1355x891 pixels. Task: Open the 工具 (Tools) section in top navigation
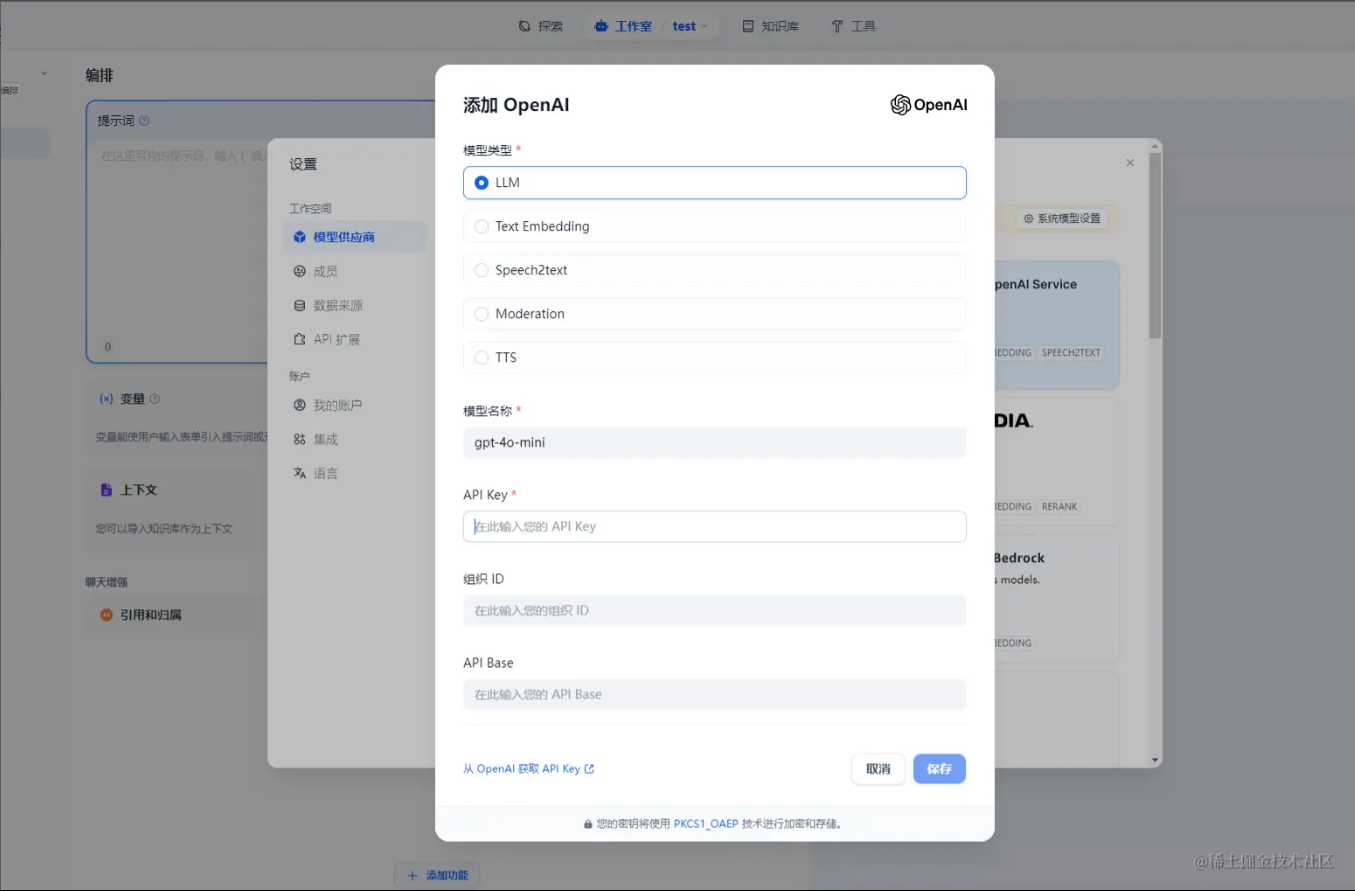(x=852, y=26)
